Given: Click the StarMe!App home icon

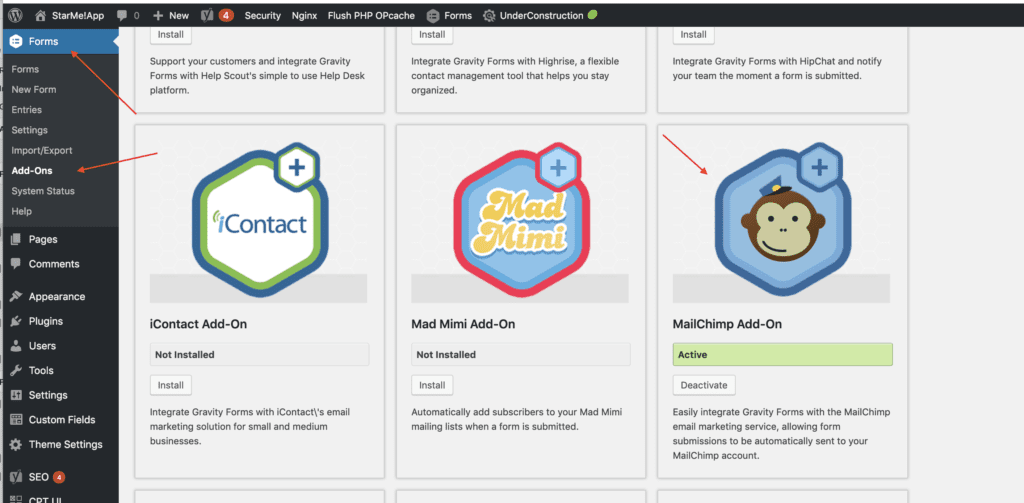Looking at the screenshot, I should pyautogui.click(x=40, y=15).
